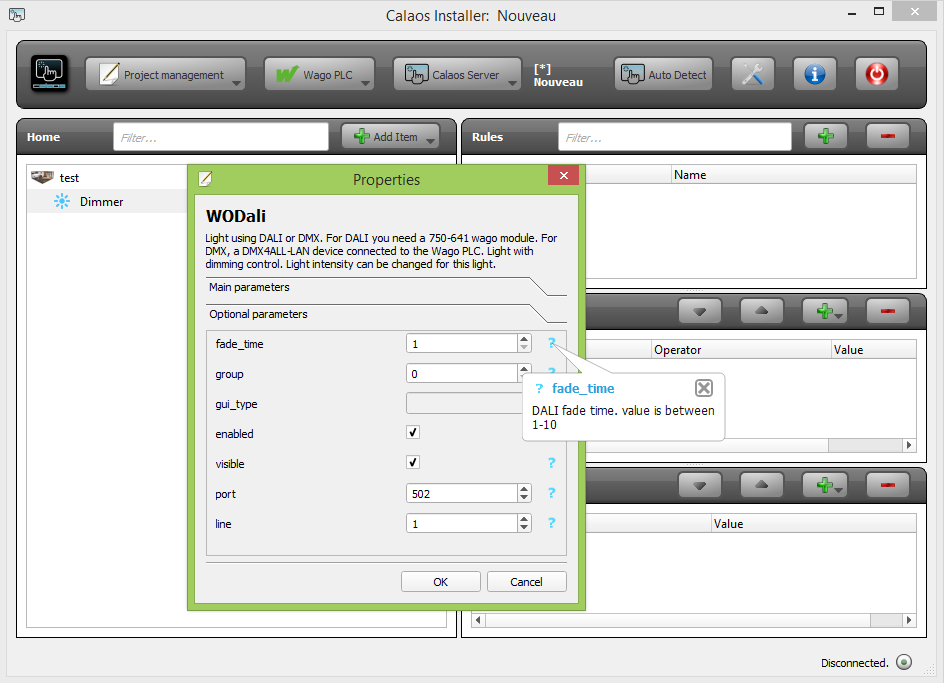Collapse the Optional parameters section

click(386, 314)
